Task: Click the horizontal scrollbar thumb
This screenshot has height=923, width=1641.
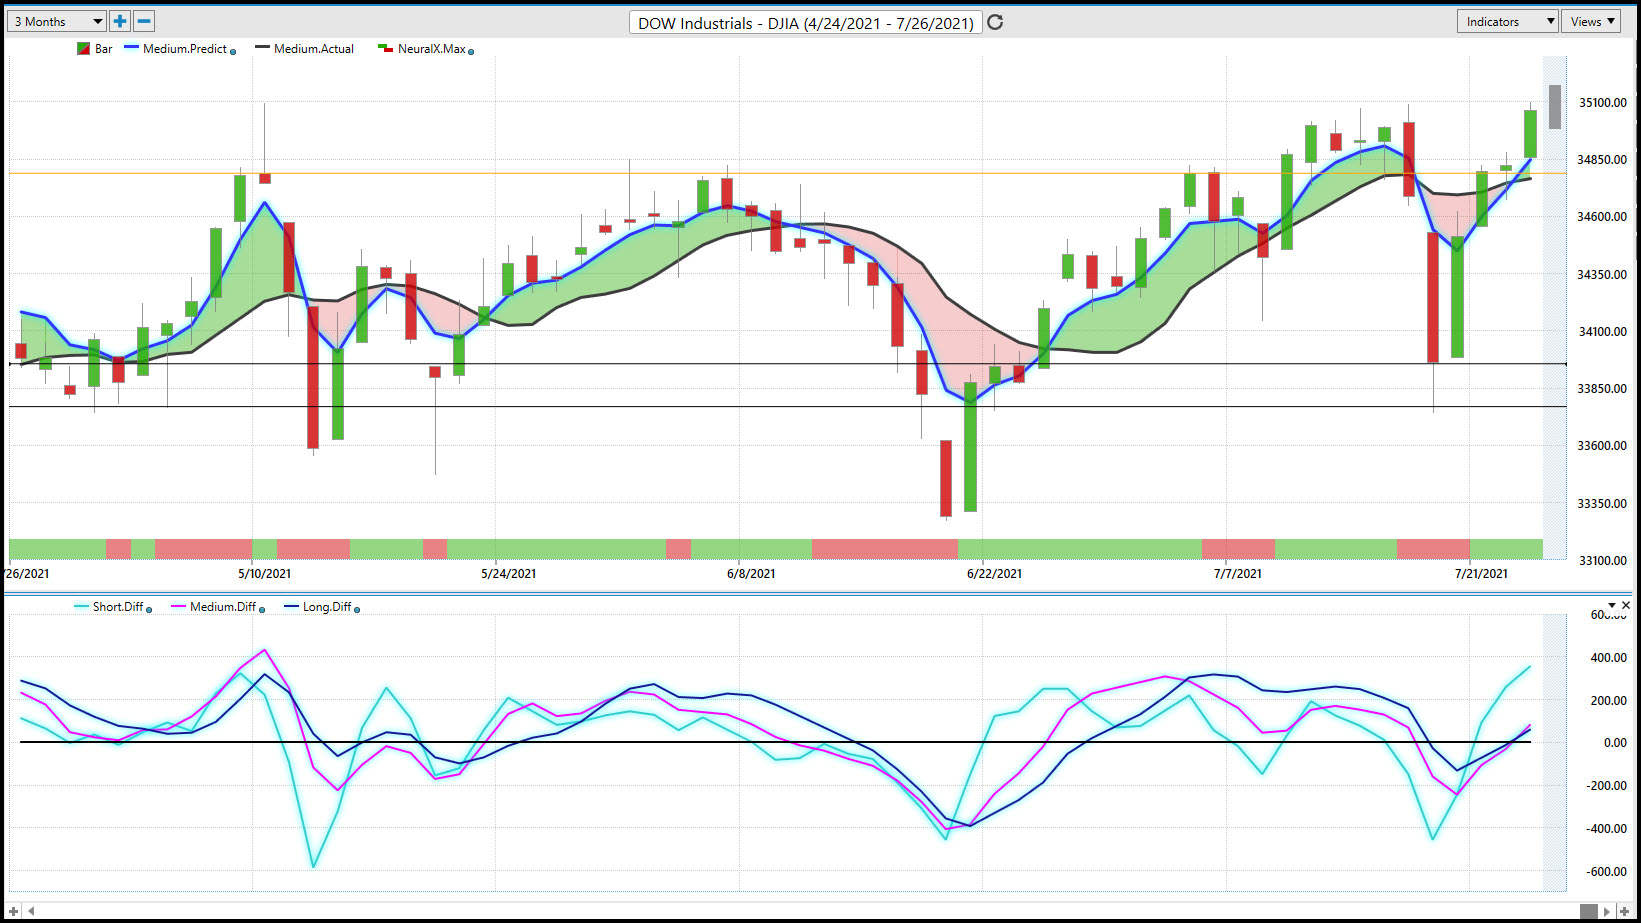Action: 1589,911
